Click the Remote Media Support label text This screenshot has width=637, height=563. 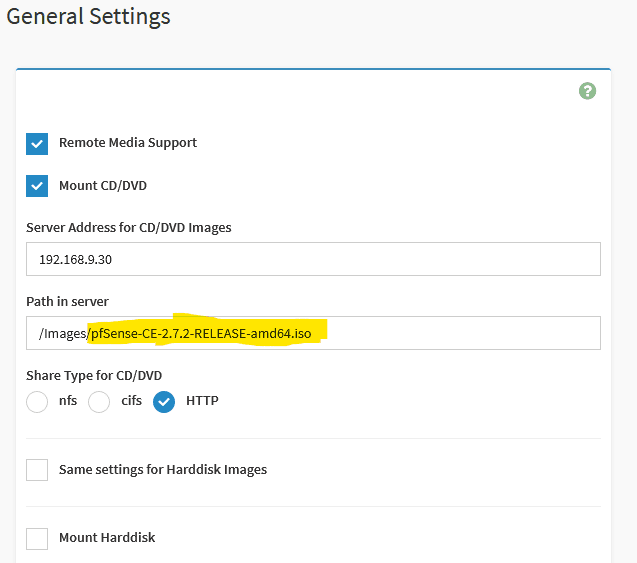point(128,143)
